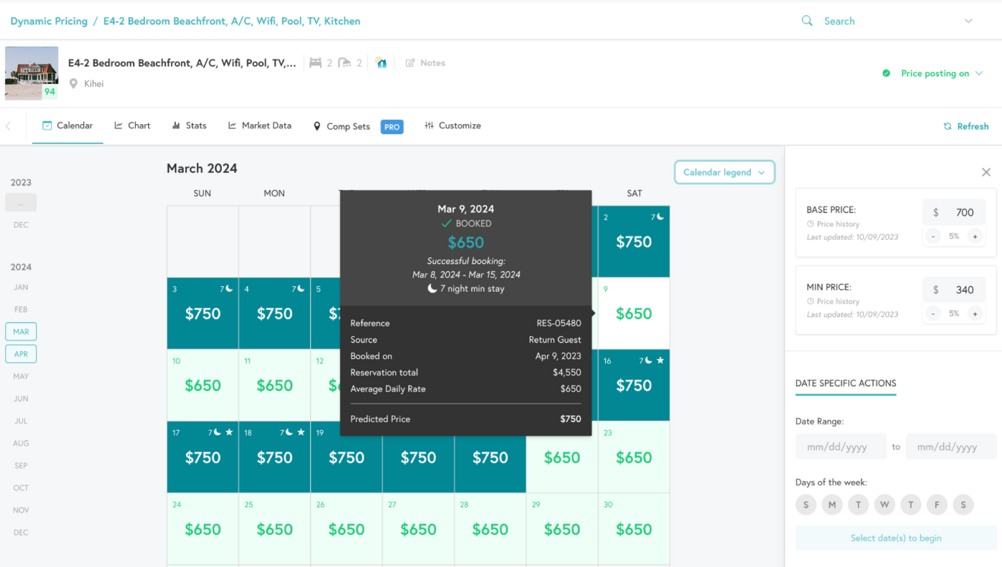Image resolution: width=1002 pixels, height=567 pixels.
Task: Expand the Calendar legend dropdown
Action: pyautogui.click(x=724, y=172)
